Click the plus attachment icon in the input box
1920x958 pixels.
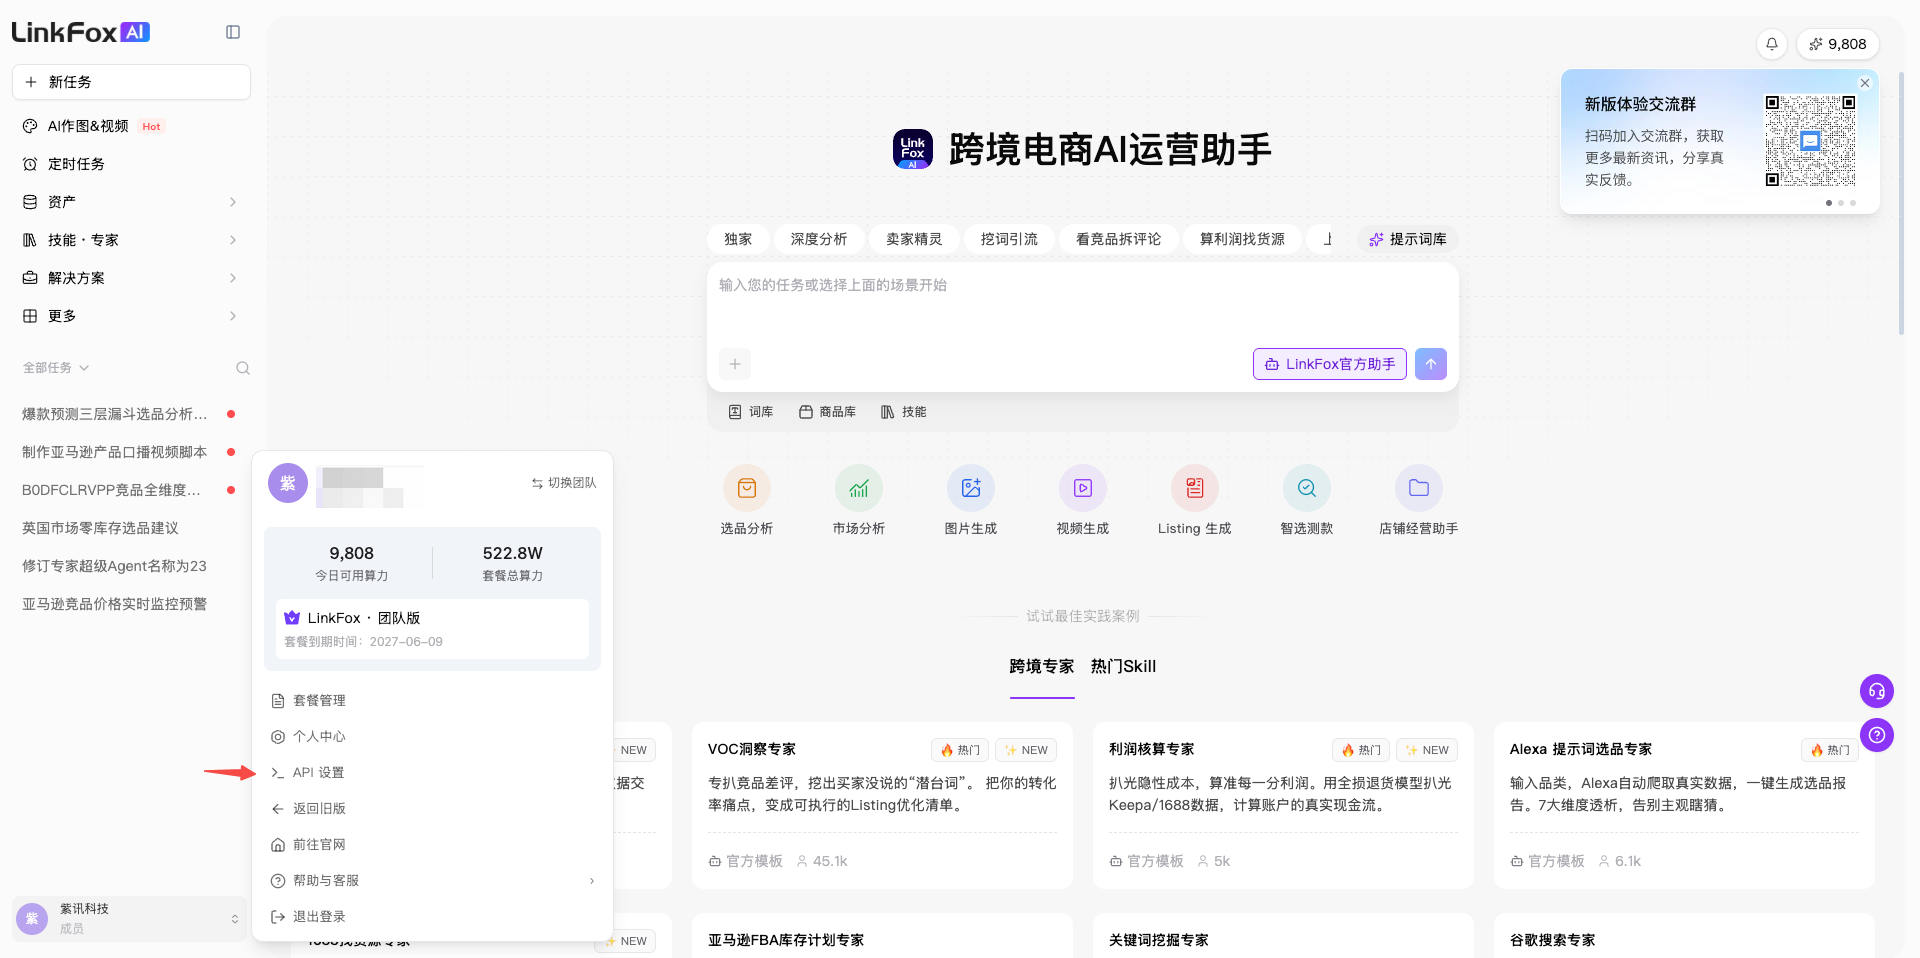point(735,364)
